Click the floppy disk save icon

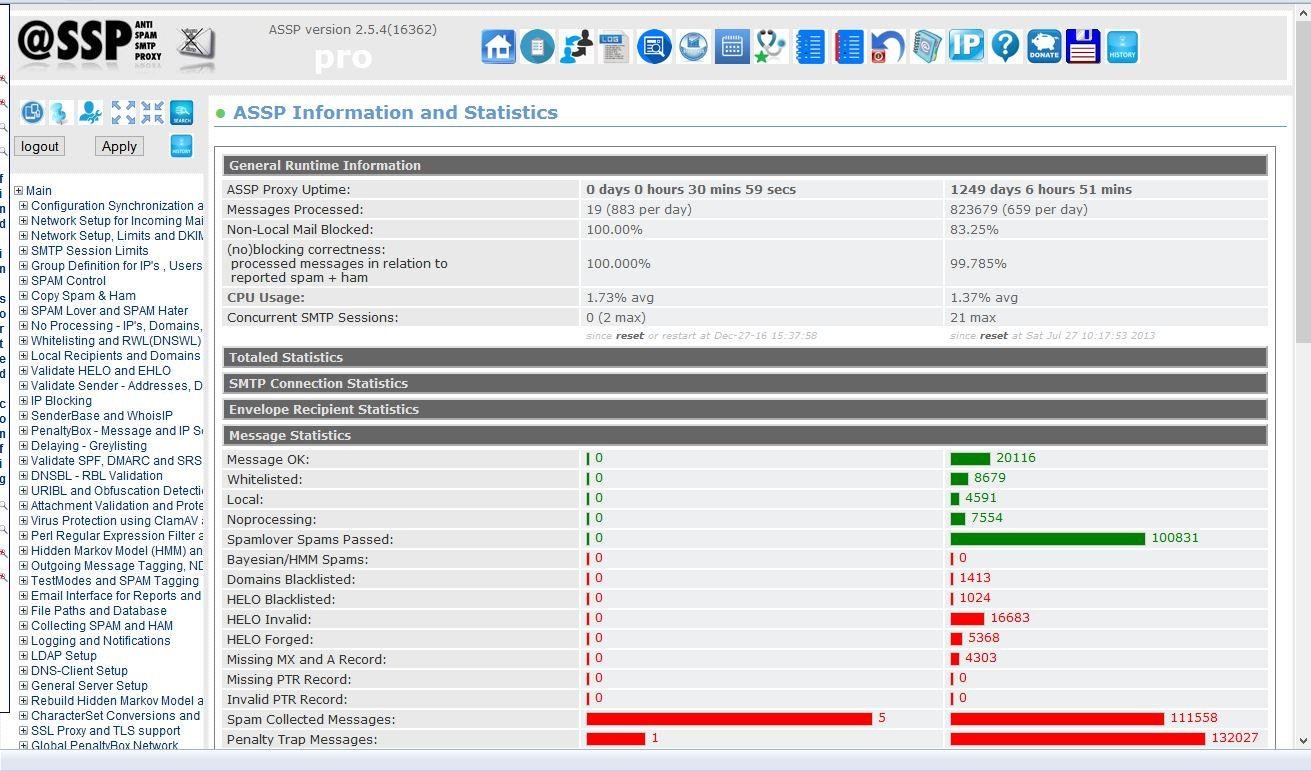click(x=1083, y=47)
